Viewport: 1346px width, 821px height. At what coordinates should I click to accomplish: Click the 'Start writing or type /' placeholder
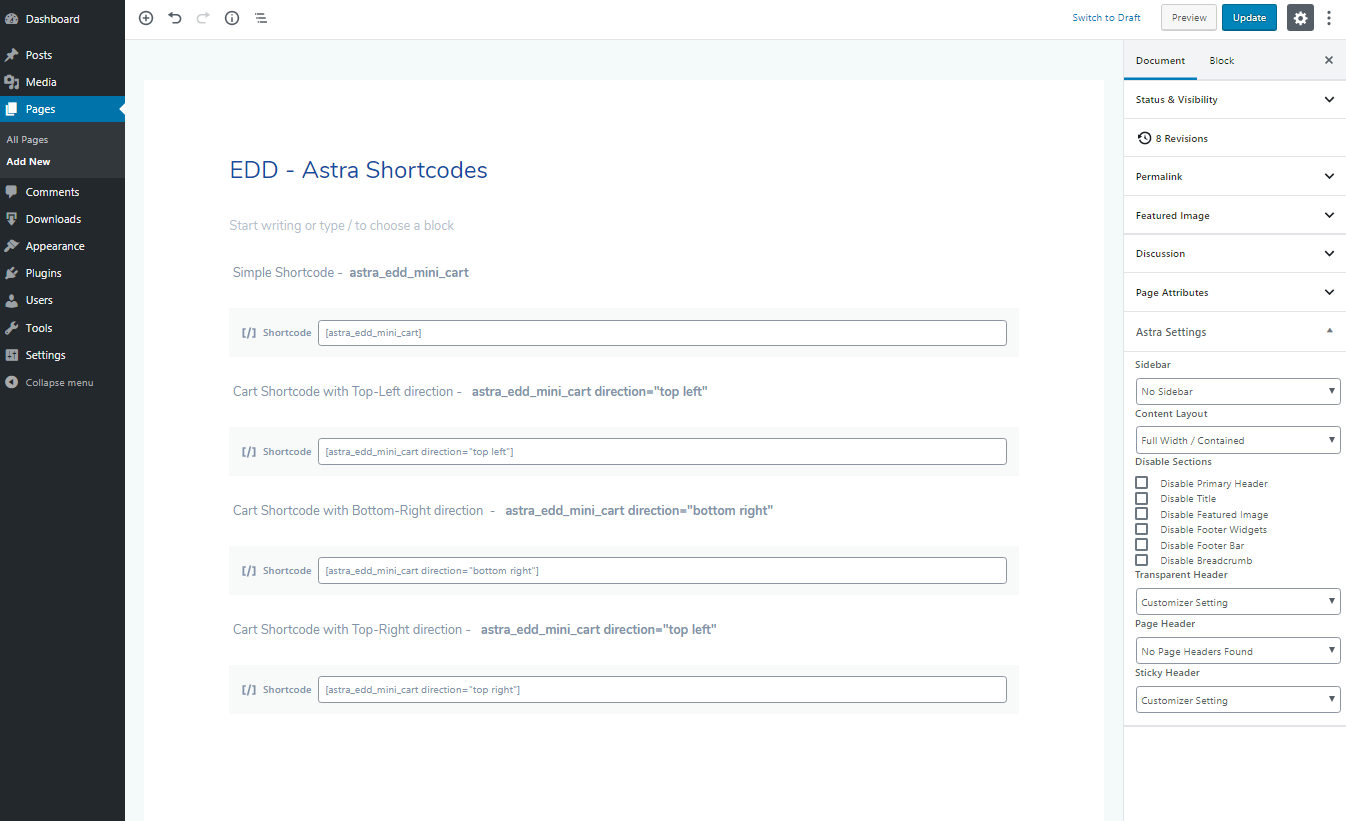(342, 225)
